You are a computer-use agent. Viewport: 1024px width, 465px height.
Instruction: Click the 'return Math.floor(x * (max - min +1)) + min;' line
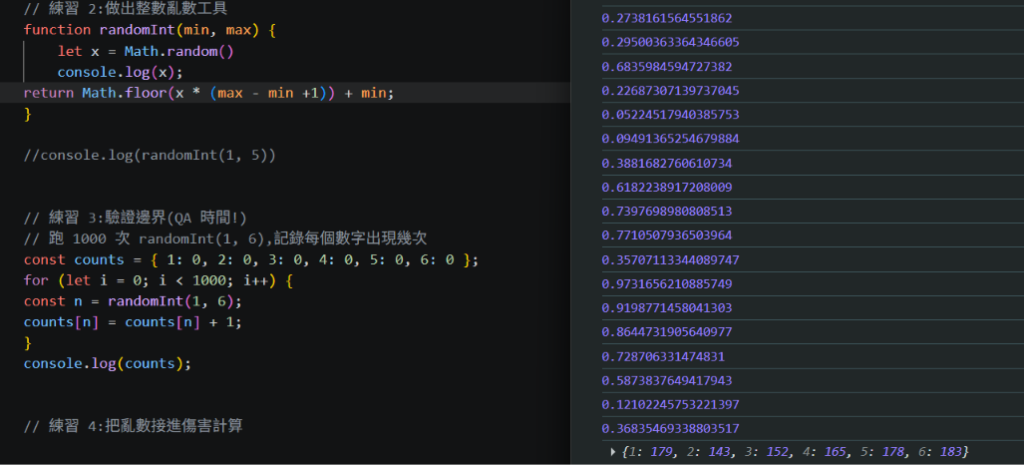click(x=209, y=93)
